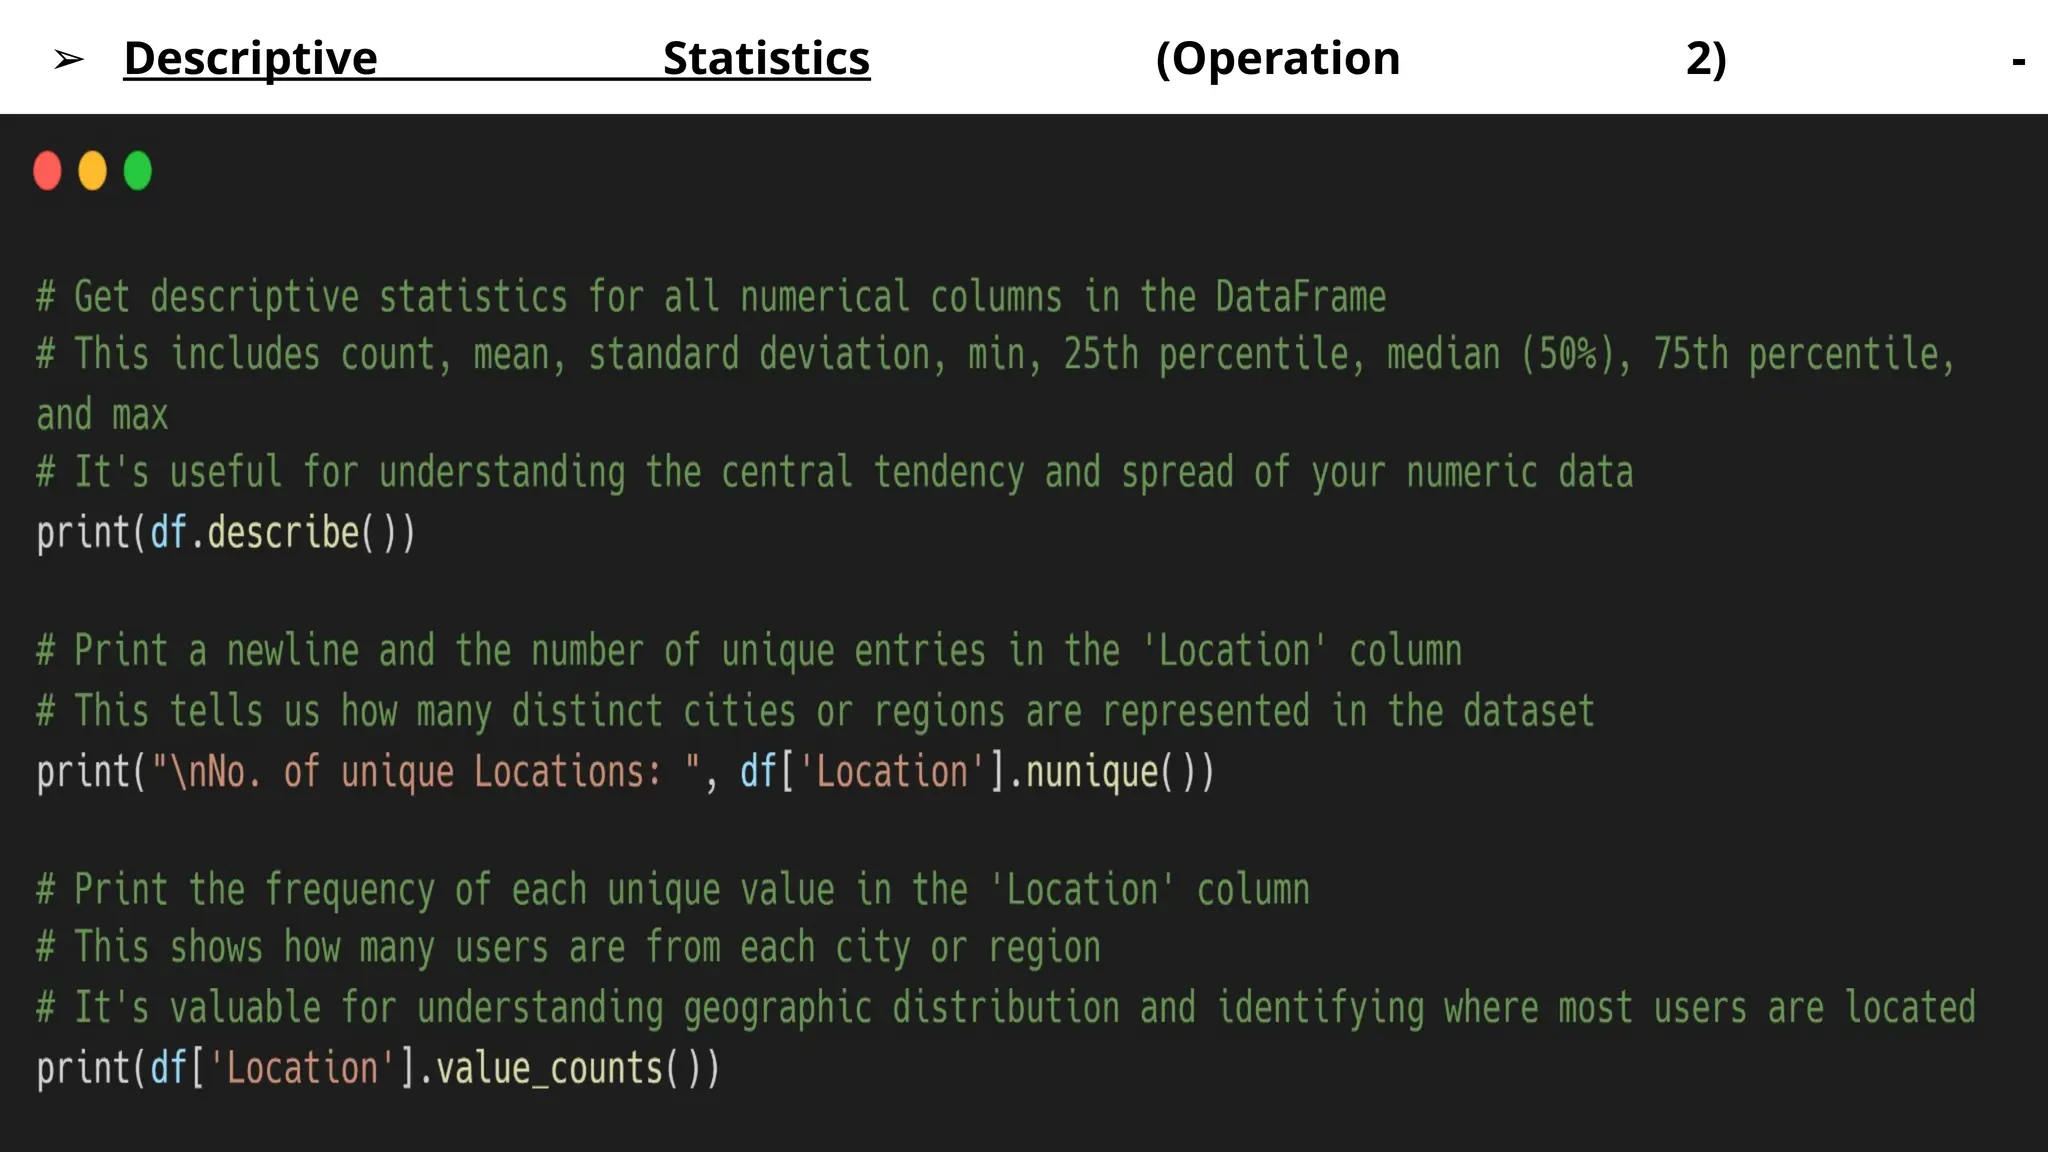Click comment about geographic distribution

coord(1005,1008)
